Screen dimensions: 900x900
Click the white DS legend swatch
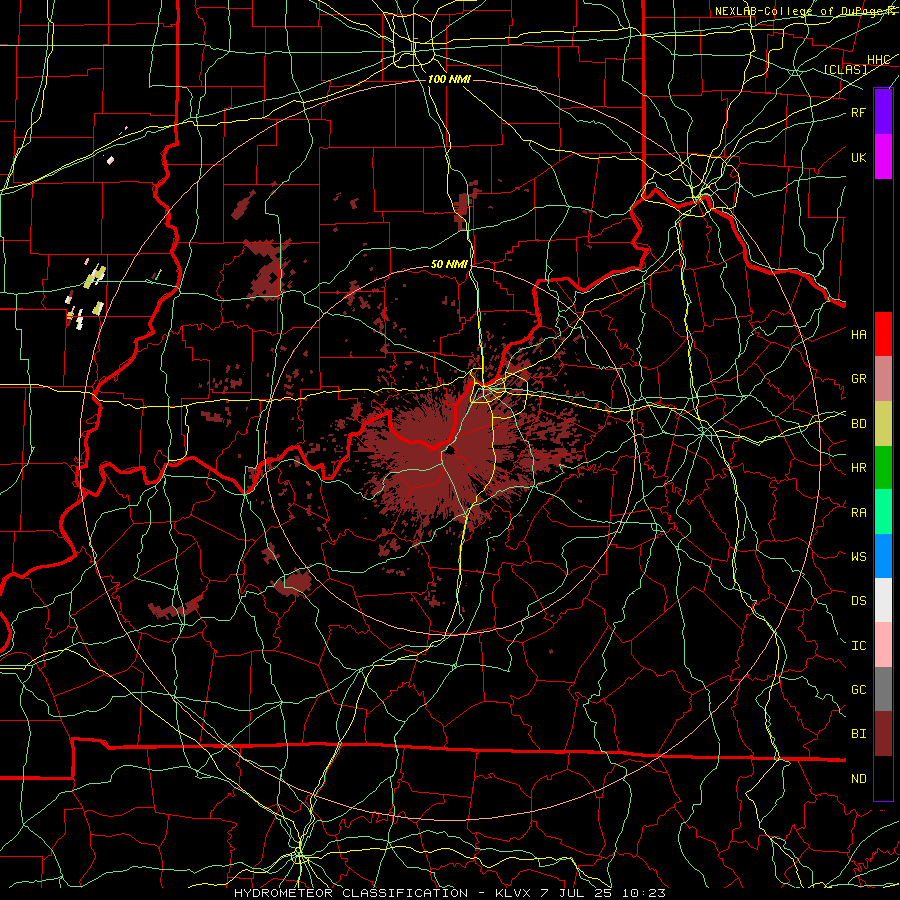click(x=883, y=600)
